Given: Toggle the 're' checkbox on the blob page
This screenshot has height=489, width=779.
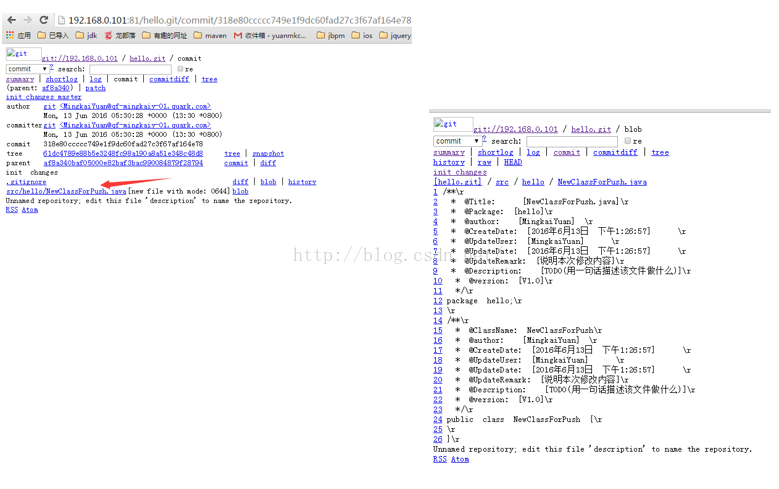Looking at the screenshot, I should click(x=627, y=141).
